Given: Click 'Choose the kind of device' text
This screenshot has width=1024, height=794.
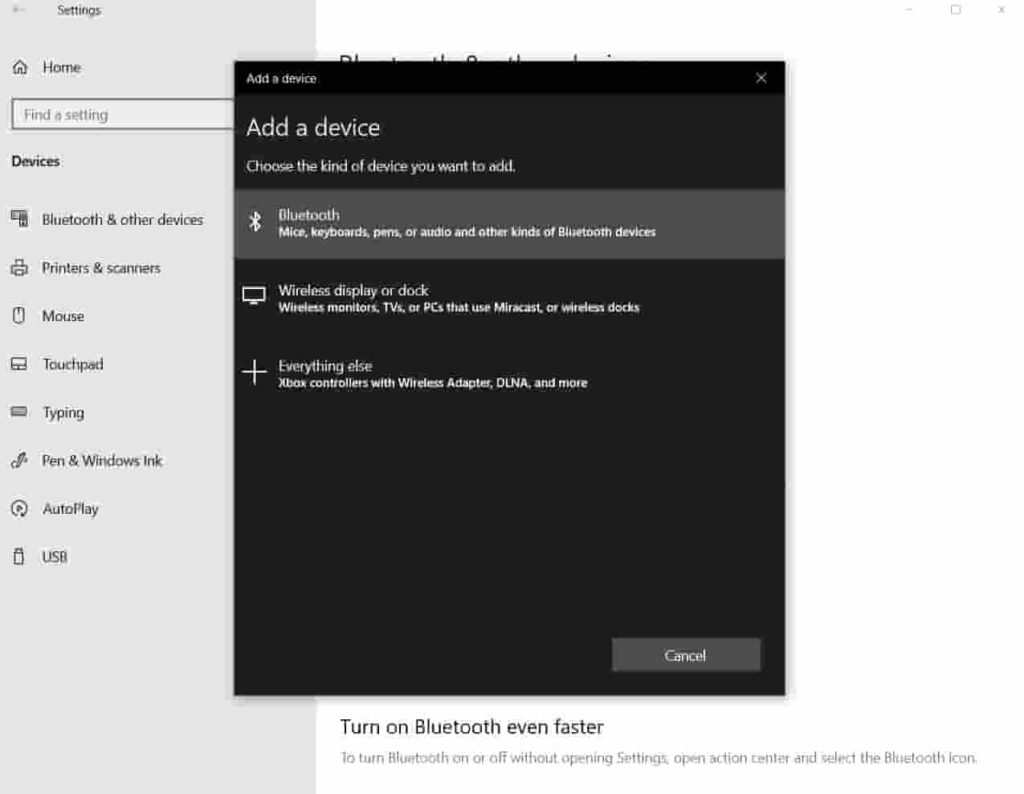Looking at the screenshot, I should (x=381, y=166).
